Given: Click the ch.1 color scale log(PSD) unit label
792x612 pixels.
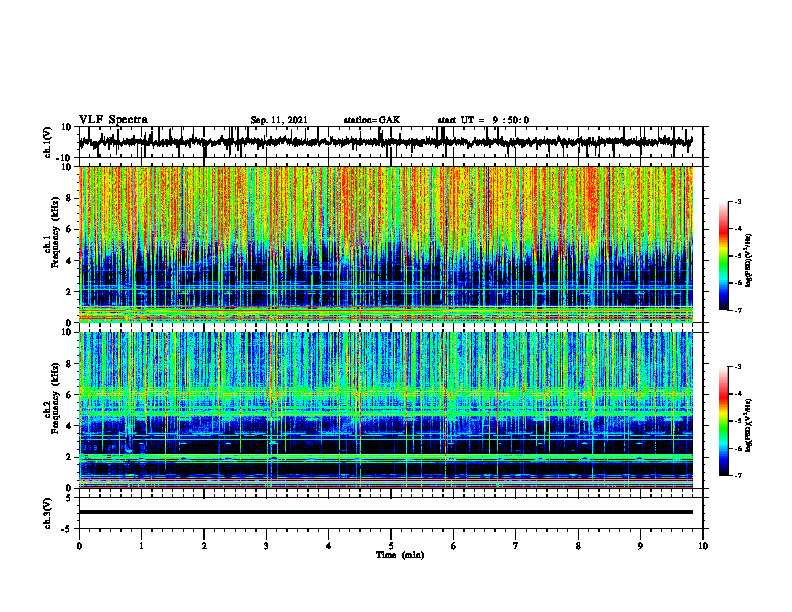Looking at the screenshot, I should point(749,260).
